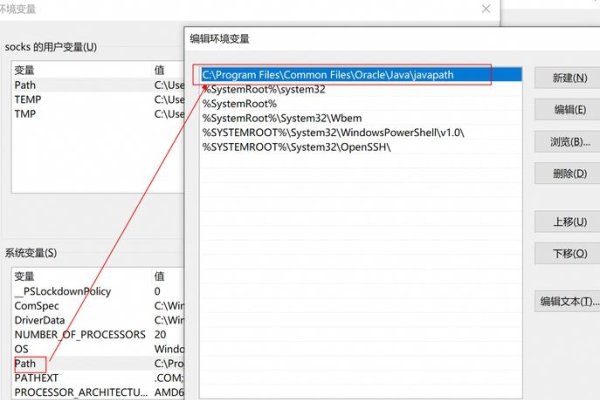Screen dimensions: 600x400
Task: Click the 上移(U) move up button
Action: point(567,222)
